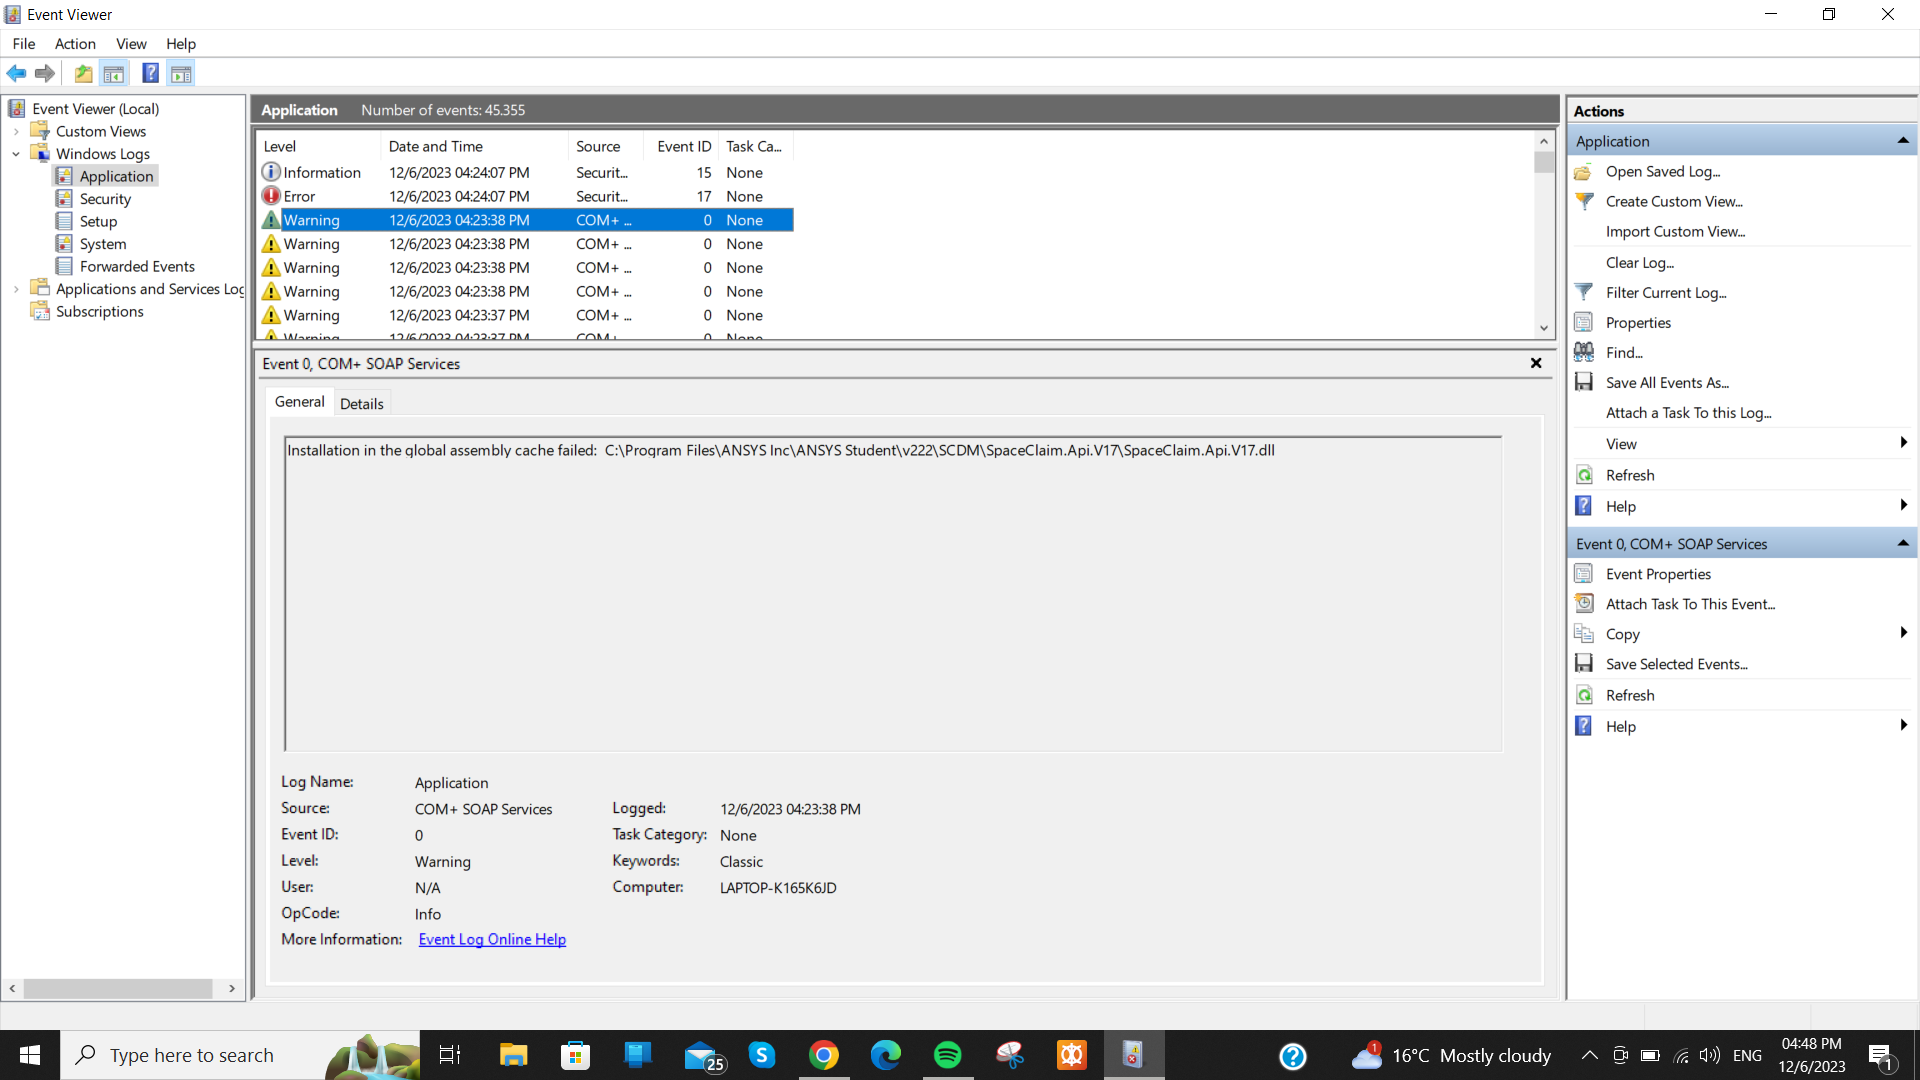Click the Filter Current Log funnel icon
1920x1080 pixels.
[x=1584, y=292]
